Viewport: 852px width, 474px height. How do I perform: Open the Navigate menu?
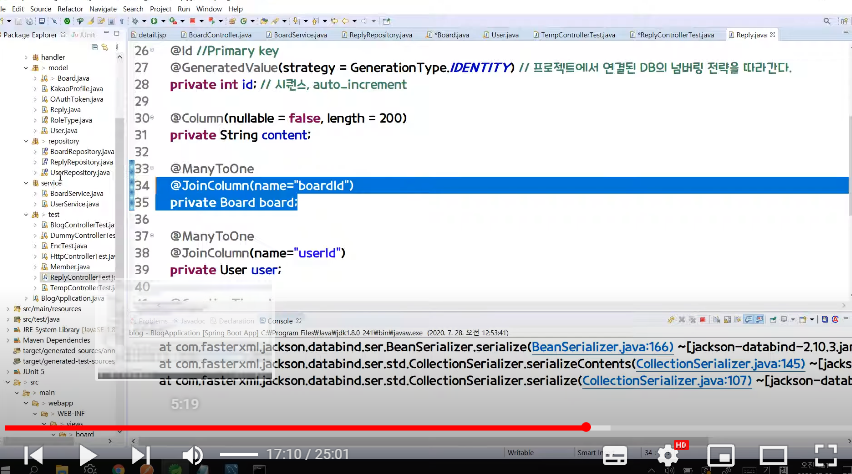103,9
